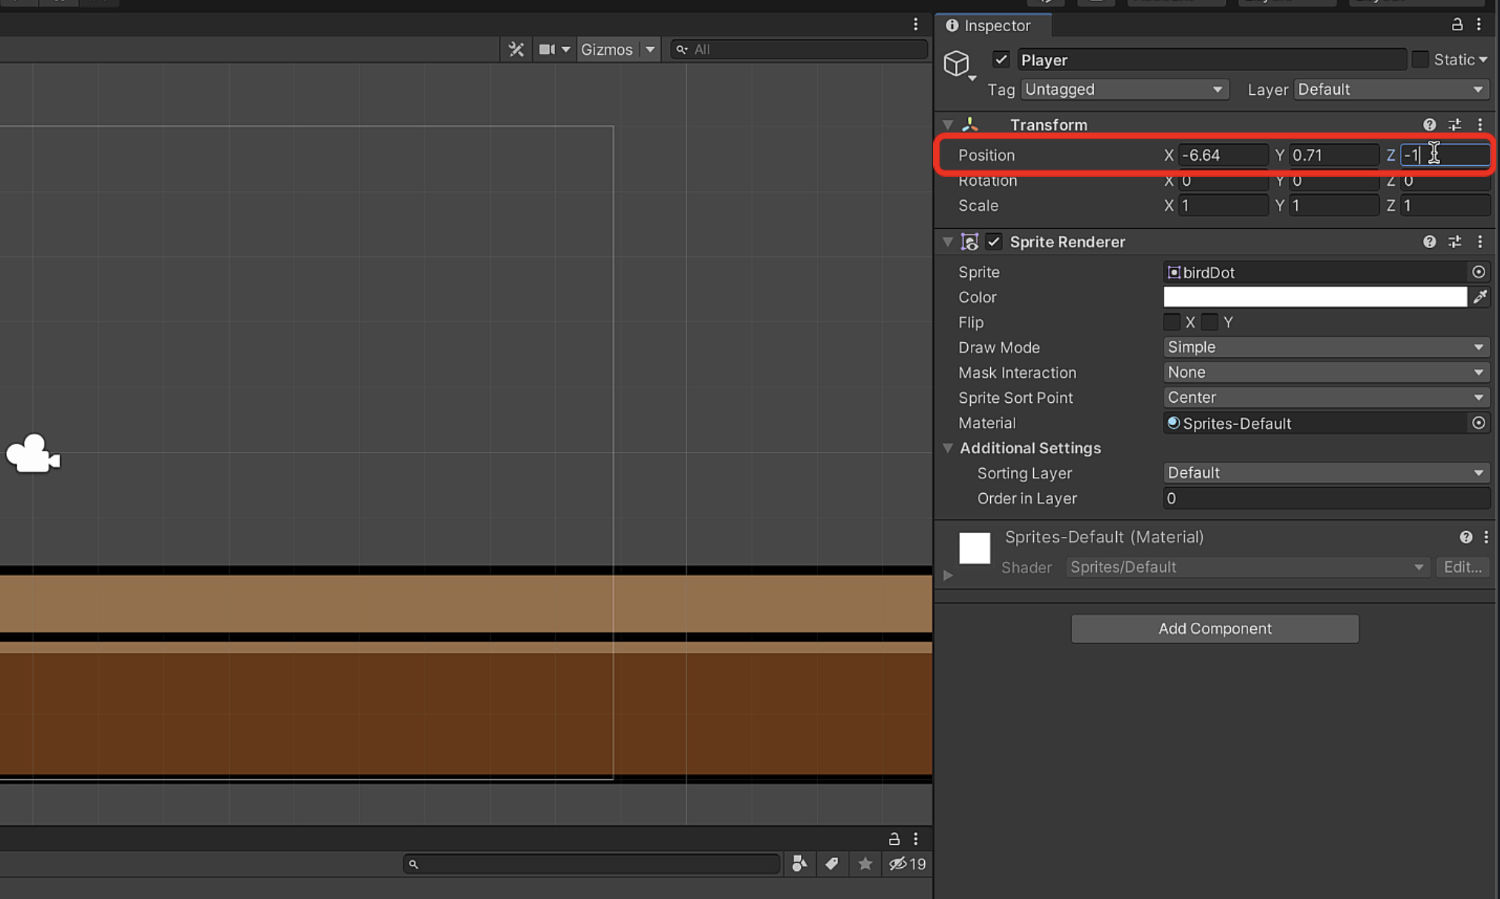Open the Transform presets icon

point(1455,125)
